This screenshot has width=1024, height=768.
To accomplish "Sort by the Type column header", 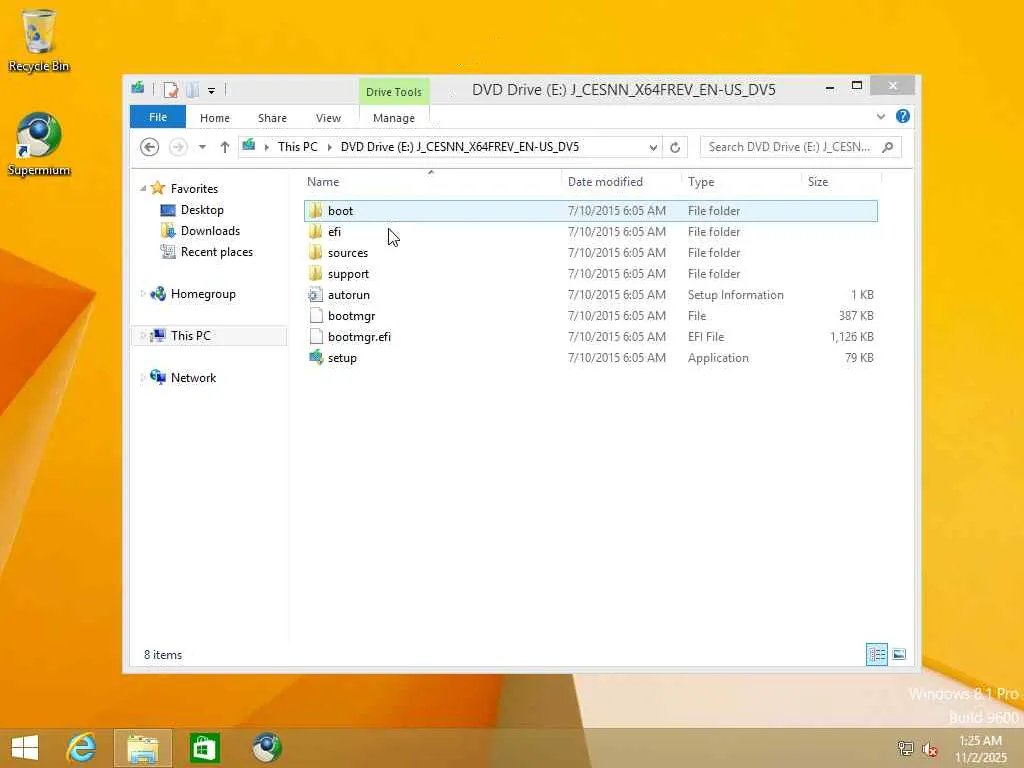I will [x=741, y=182].
